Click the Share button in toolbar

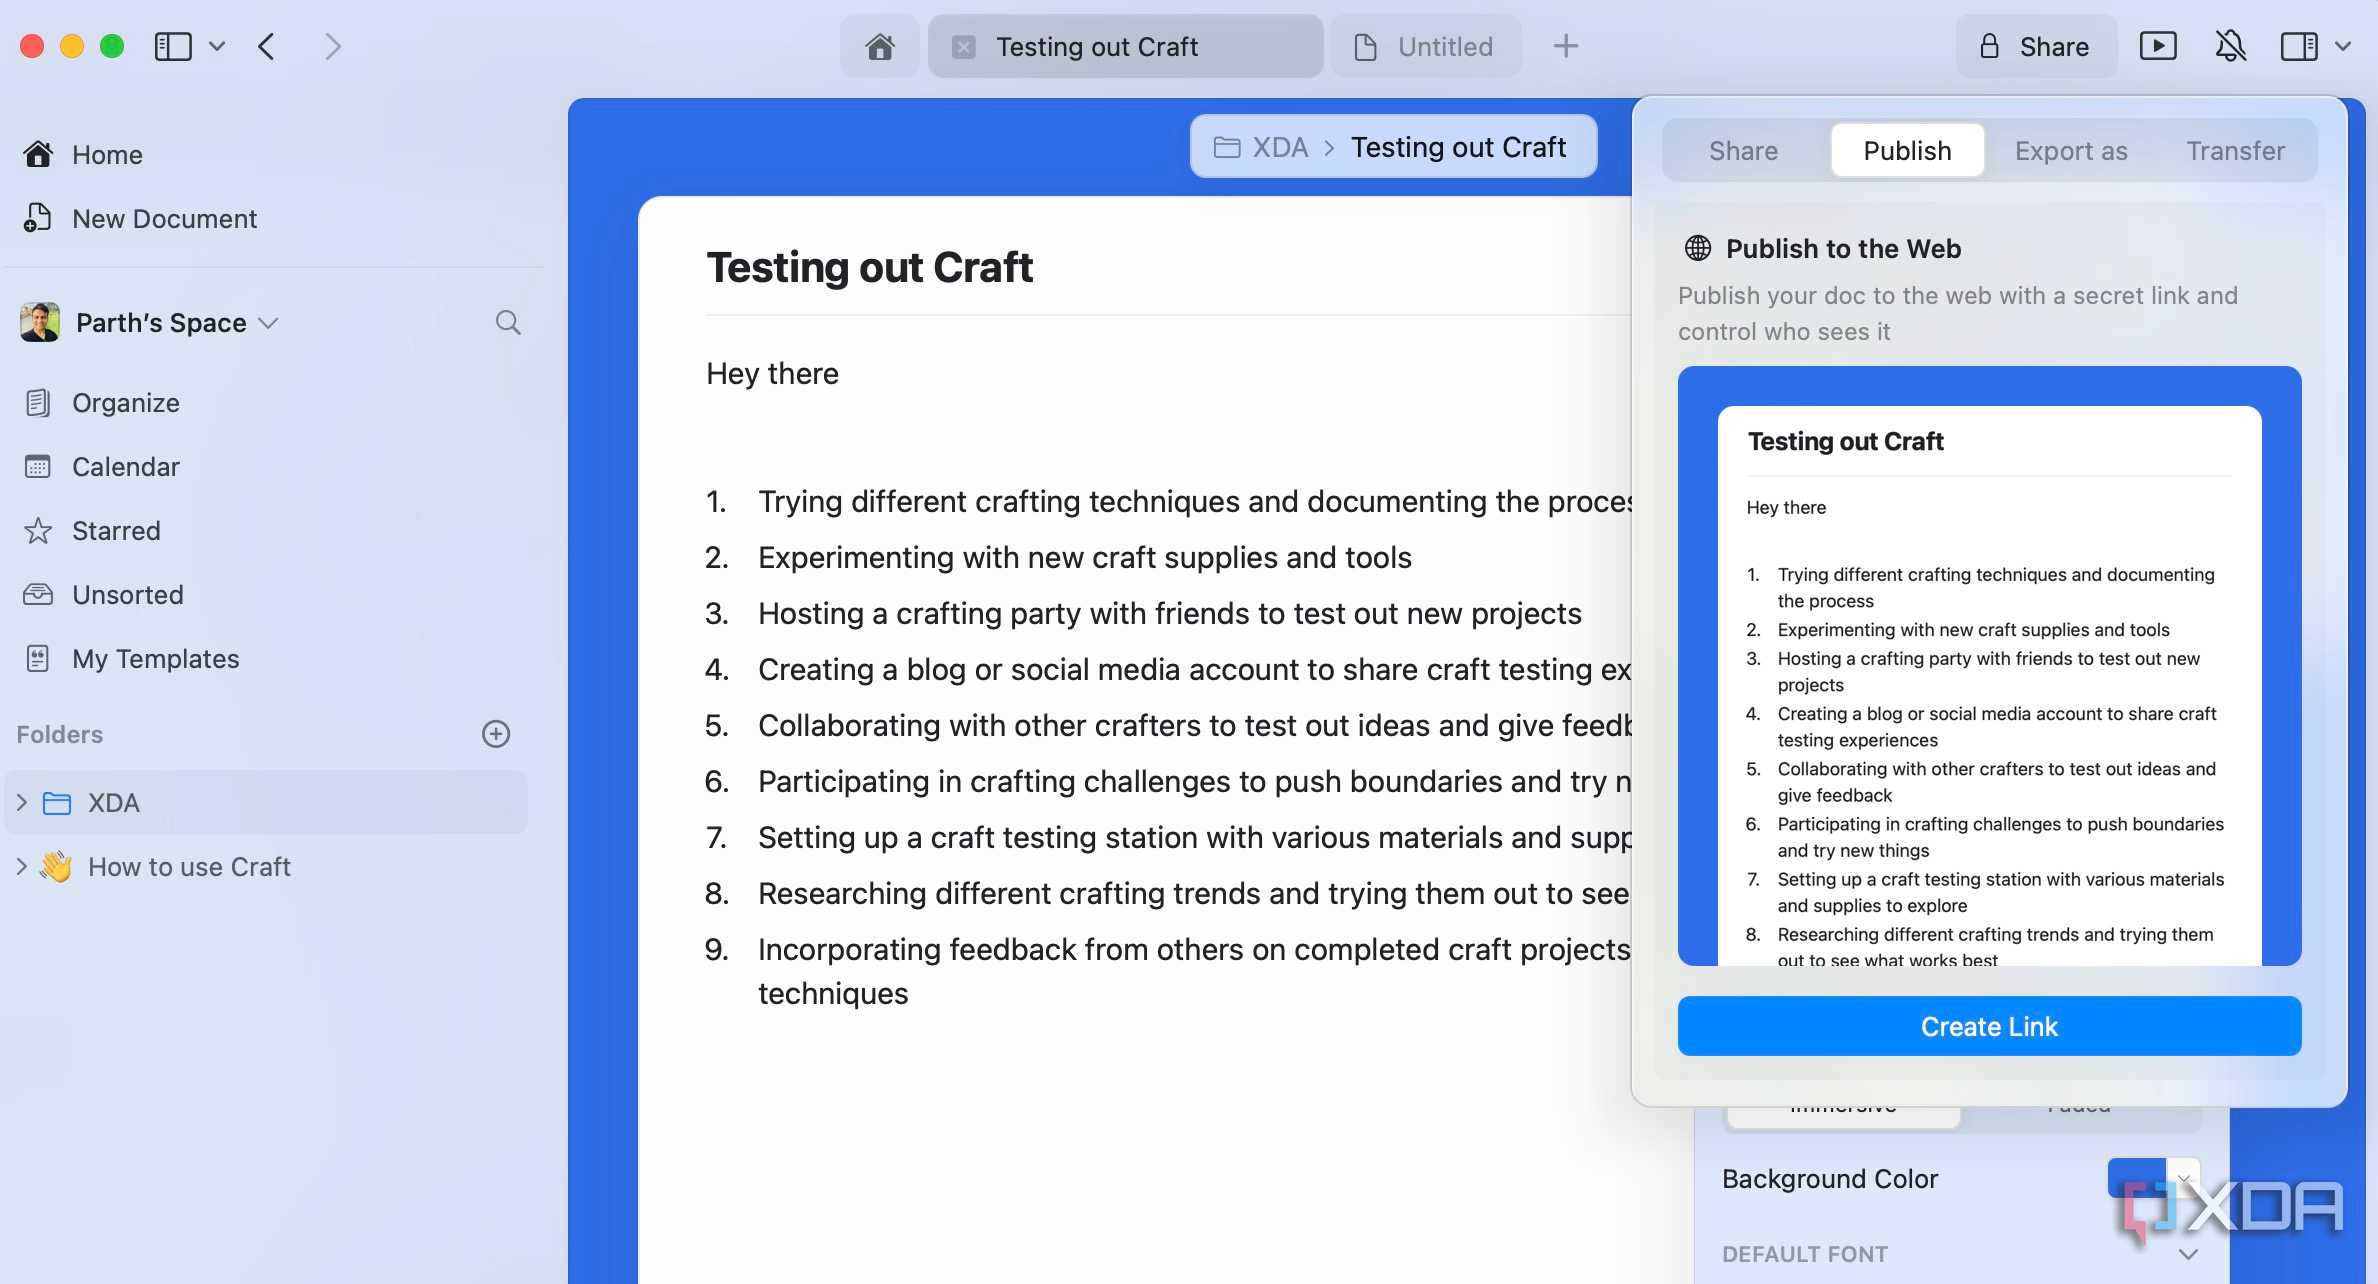[2036, 47]
